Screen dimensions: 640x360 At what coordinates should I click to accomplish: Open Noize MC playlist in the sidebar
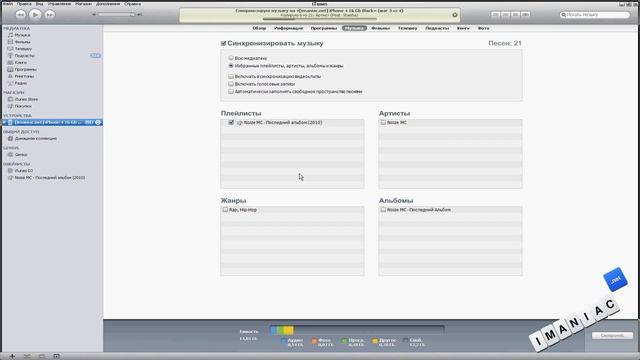click(49, 178)
